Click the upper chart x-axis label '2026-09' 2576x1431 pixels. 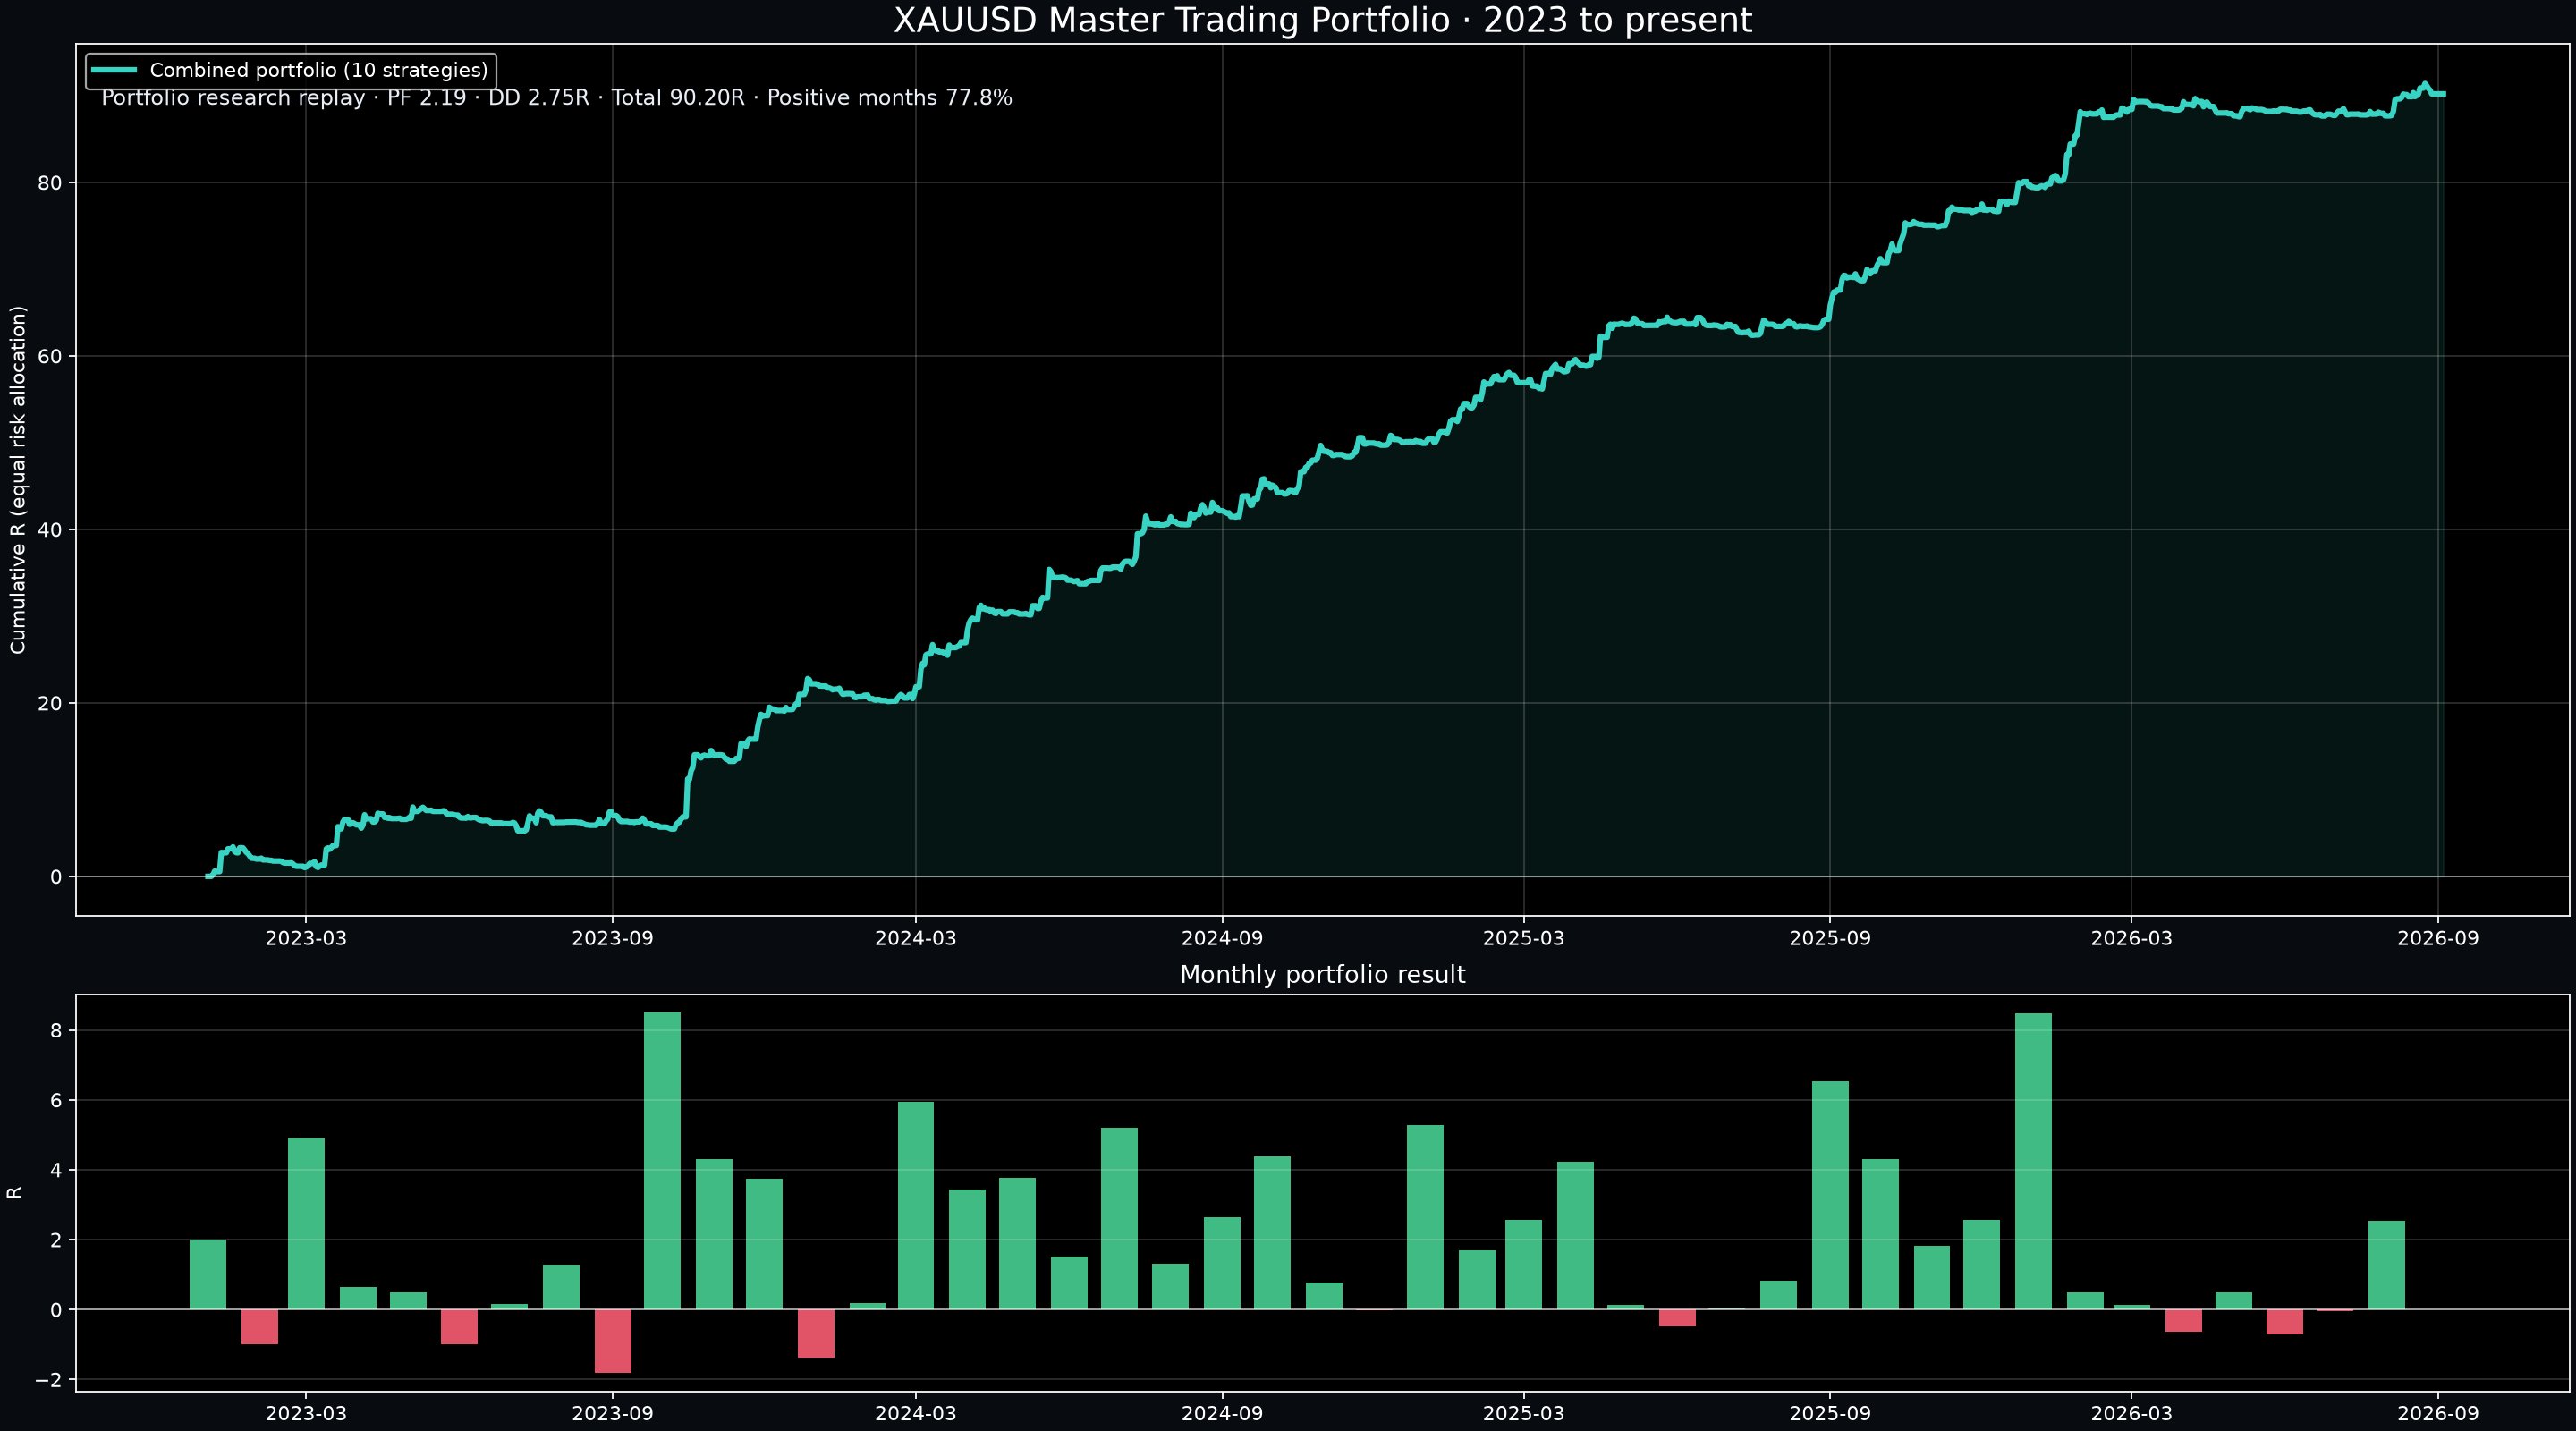(x=2438, y=938)
